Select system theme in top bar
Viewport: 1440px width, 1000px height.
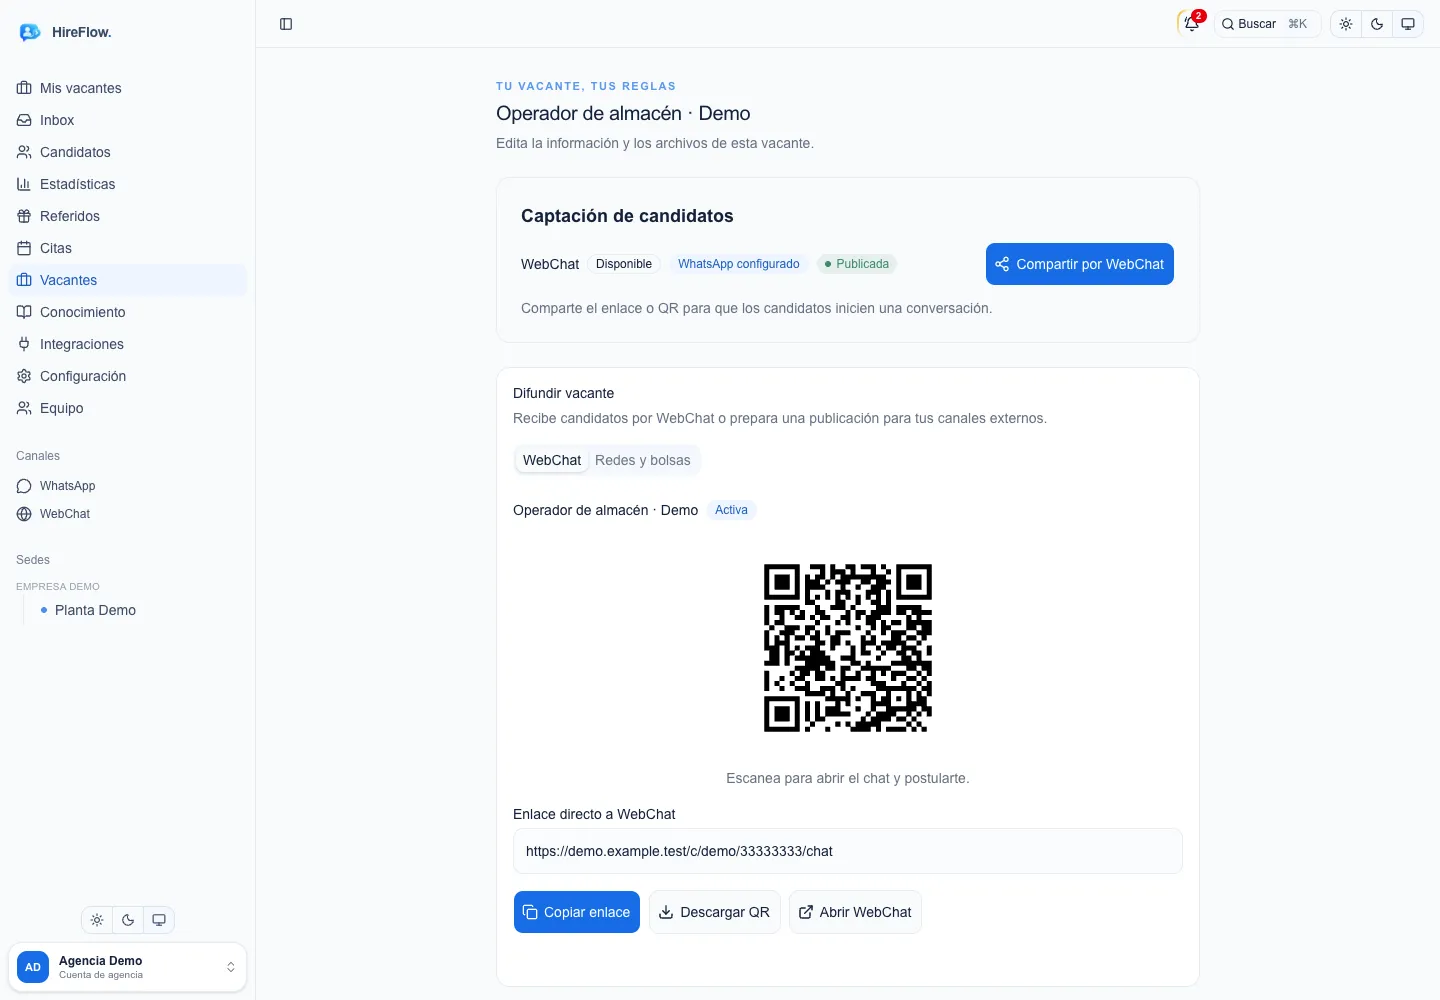pyautogui.click(x=1408, y=24)
